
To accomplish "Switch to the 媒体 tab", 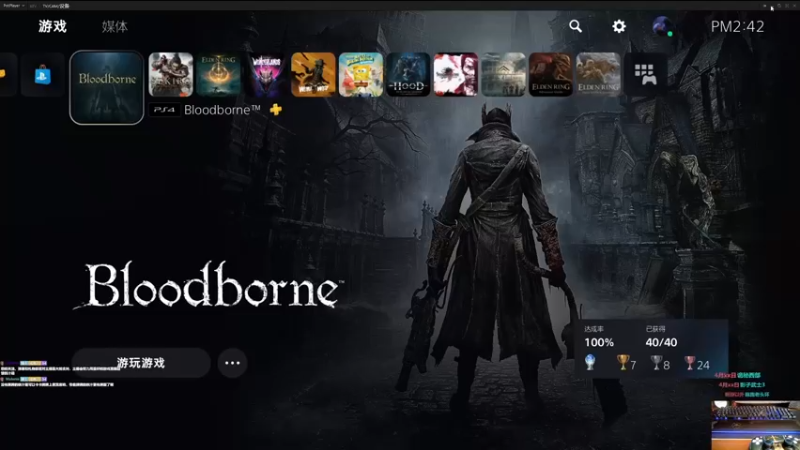I will coord(115,27).
